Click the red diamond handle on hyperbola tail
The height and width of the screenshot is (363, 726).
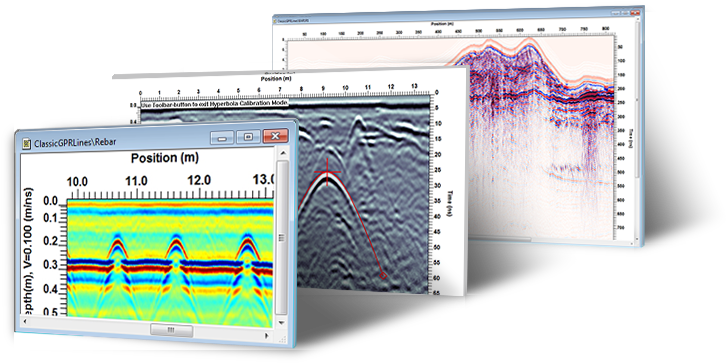383,276
